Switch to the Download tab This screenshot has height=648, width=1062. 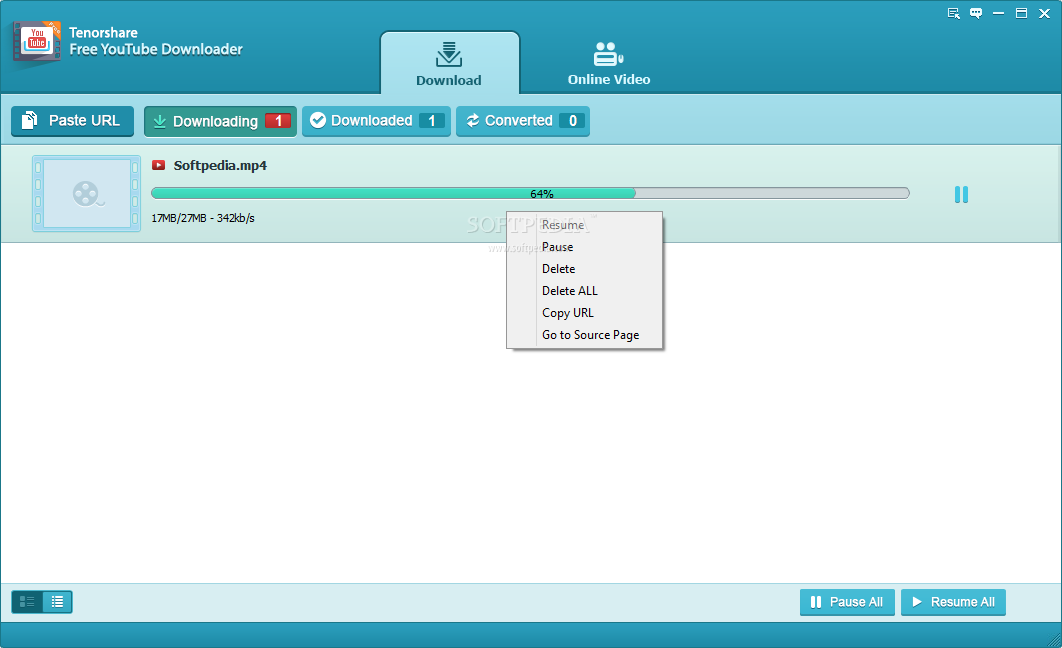coord(450,63)
